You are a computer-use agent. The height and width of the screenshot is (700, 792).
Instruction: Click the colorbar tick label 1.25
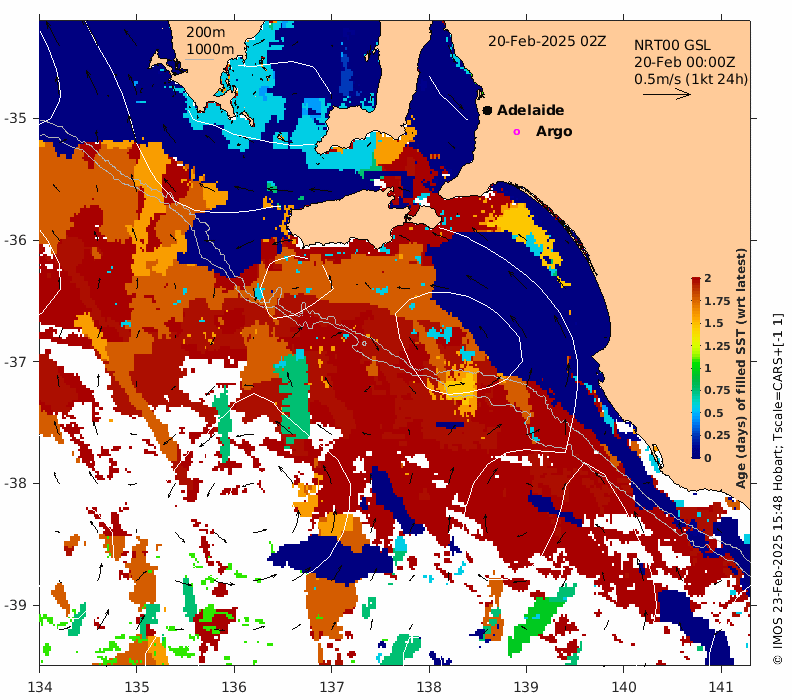[717, 346]
